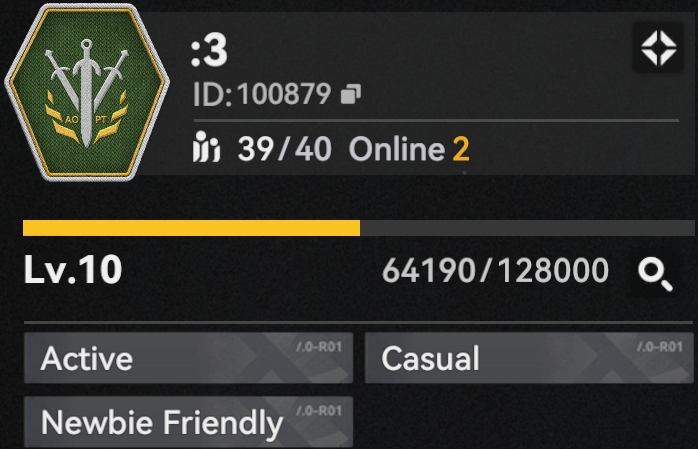Click the yellow filled part of the experience bar
The height and width of the screenshot is (449, 698).
pyautogui.click(x=191, y=228)
